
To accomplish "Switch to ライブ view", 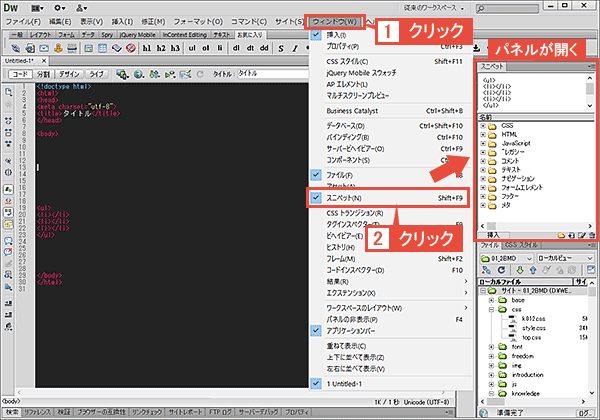I will pyautogui.click(x=96, y=74).
